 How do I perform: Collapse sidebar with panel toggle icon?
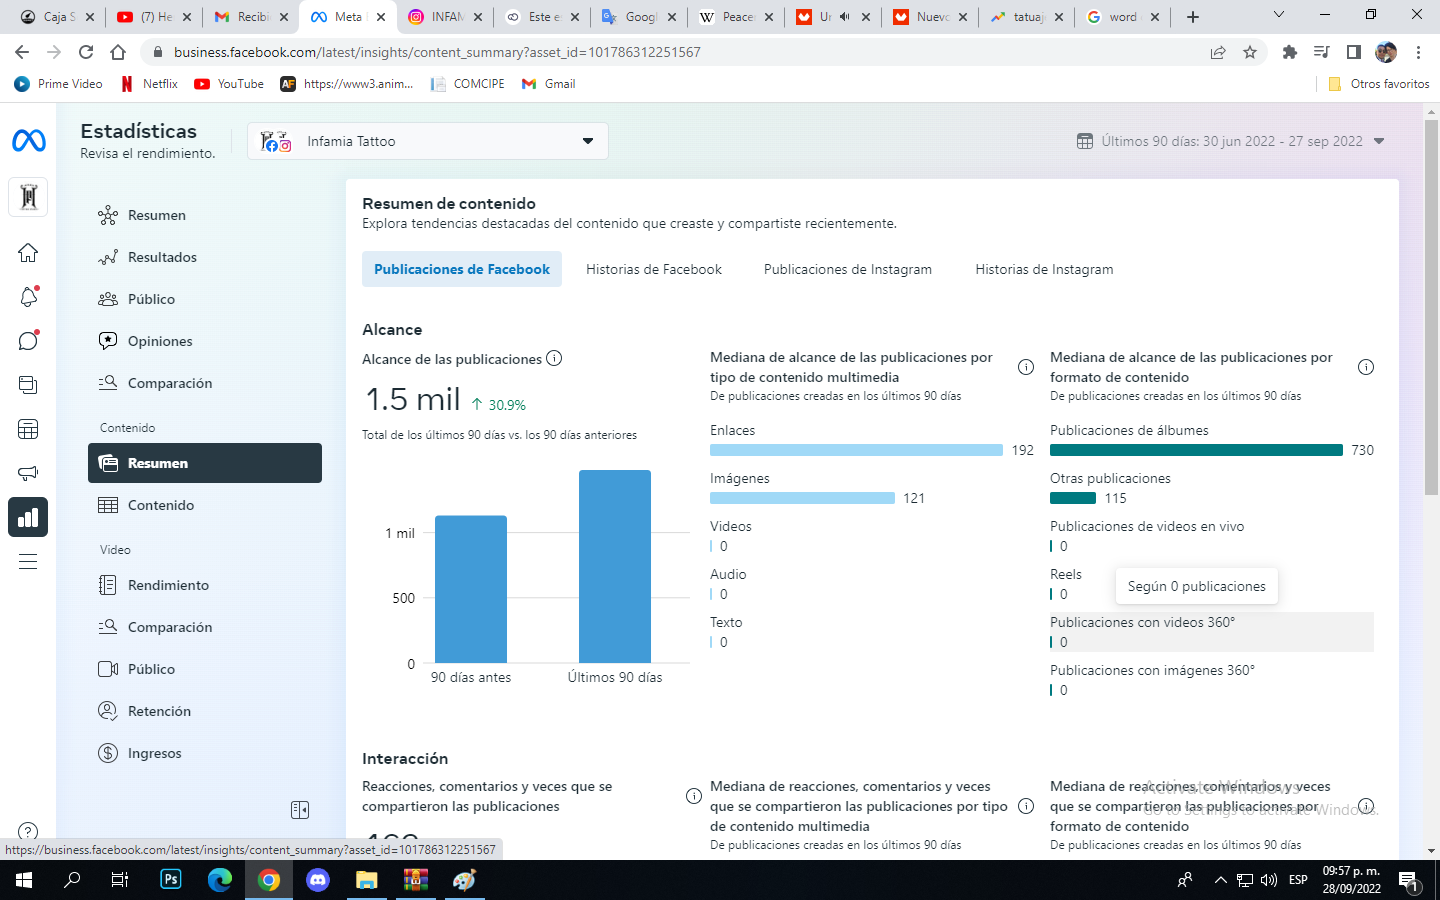point(300,810)
